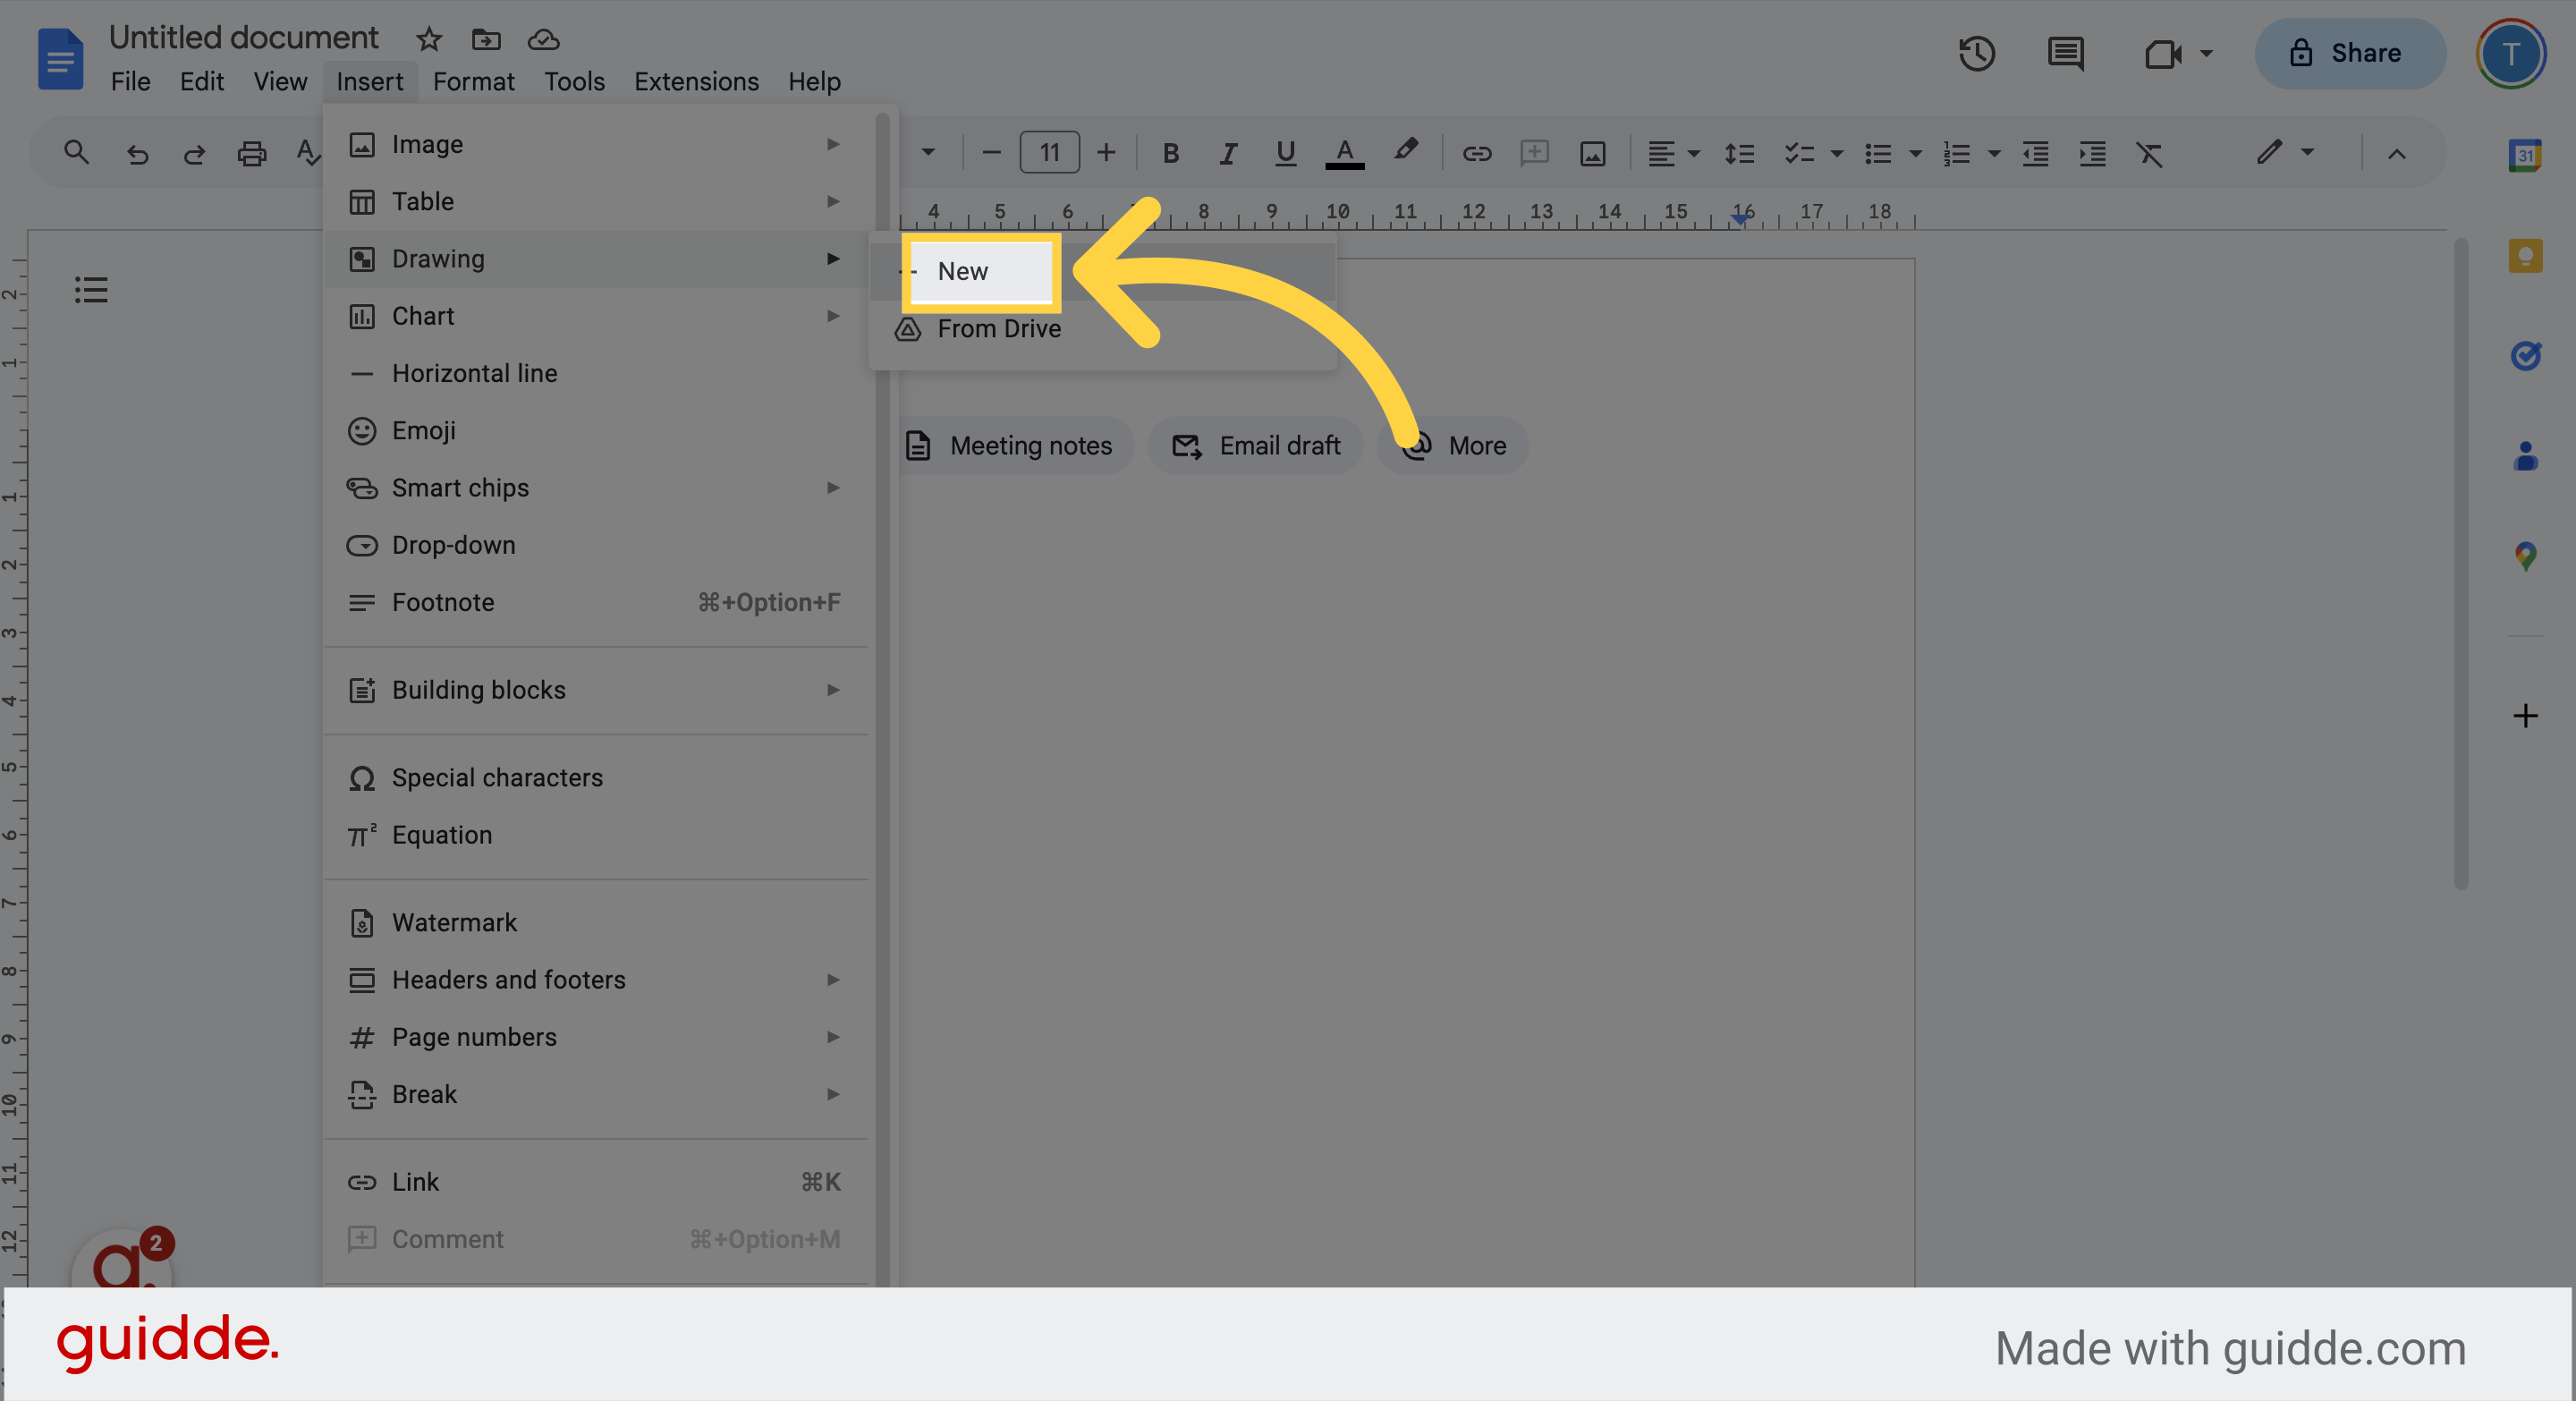Open the account avatar T
Screen dimensions: 2576x1401
pos(2510,53)
